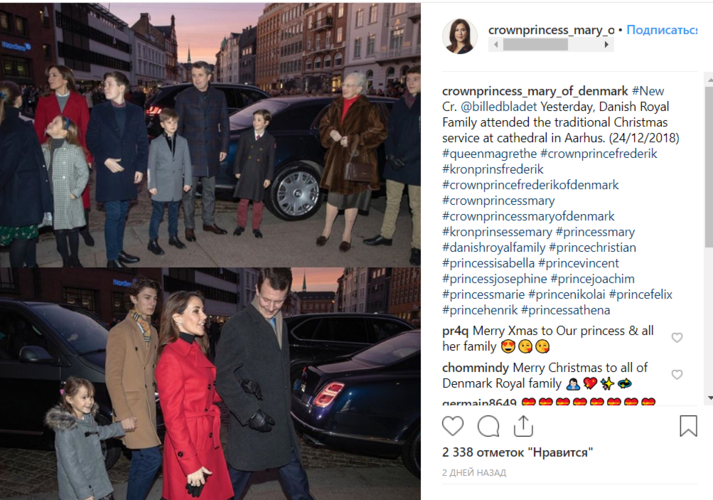
Task: Save the post with the bookmark icon
Action: click(688, 426)
